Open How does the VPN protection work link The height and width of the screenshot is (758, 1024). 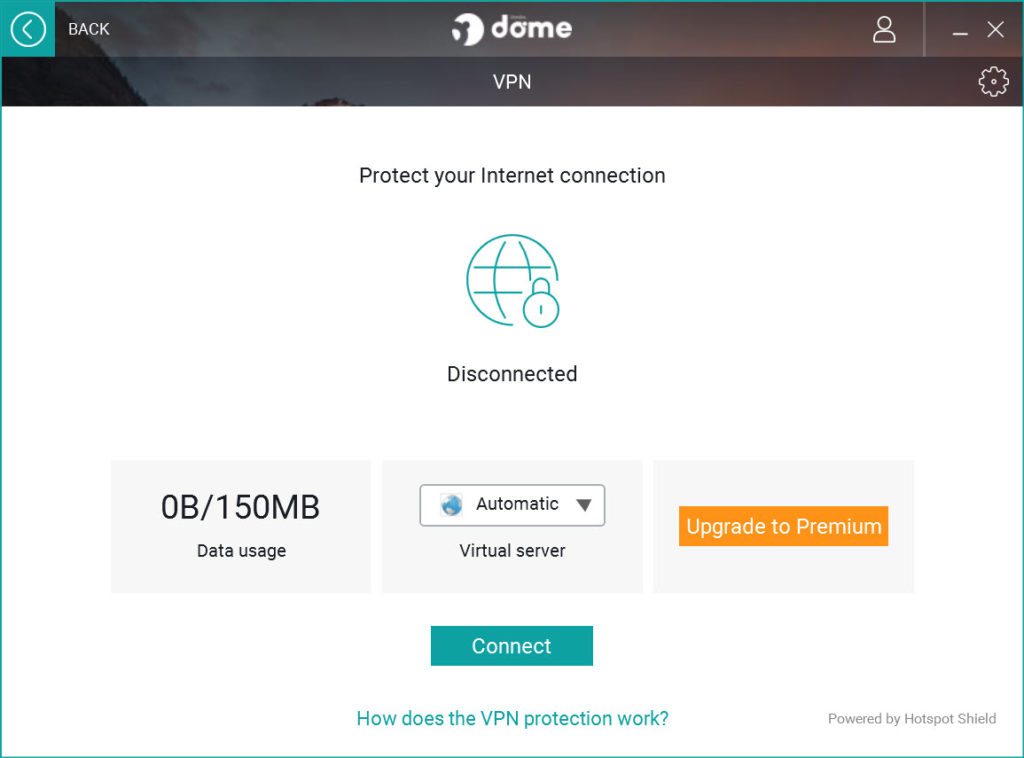tap(512, 718)
